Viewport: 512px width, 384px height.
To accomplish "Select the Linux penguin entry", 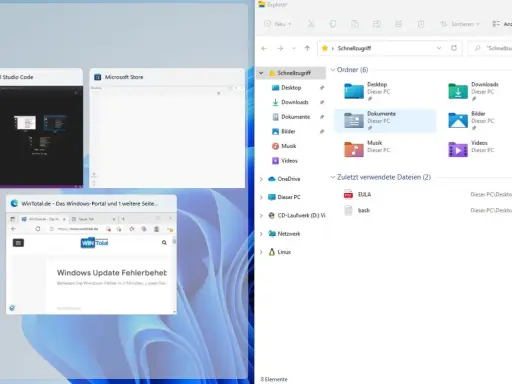I will tap(280, 252).
